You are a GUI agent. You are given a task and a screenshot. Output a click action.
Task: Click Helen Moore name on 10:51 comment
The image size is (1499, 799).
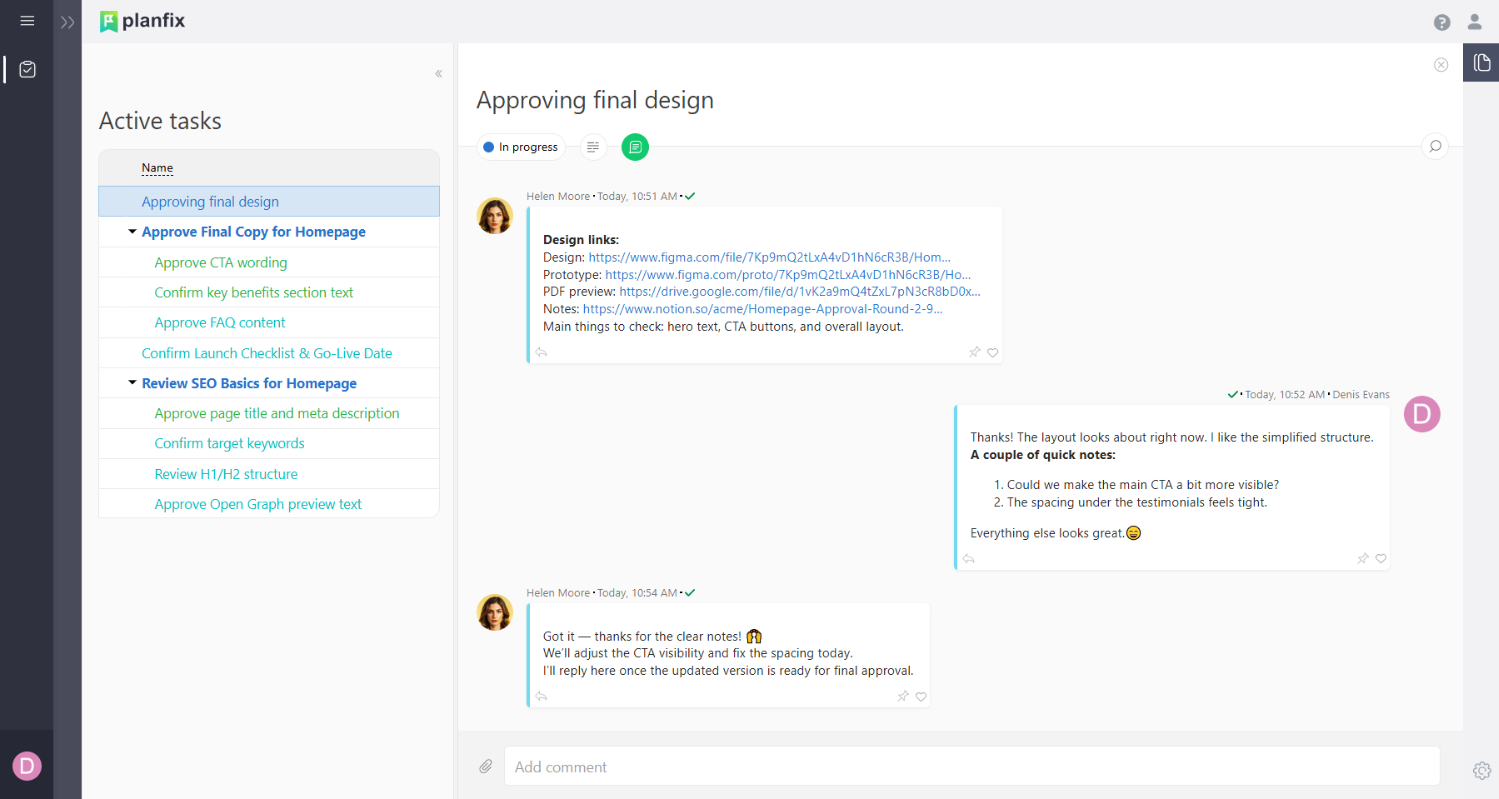pyautogui.click(x=559, y=196)
